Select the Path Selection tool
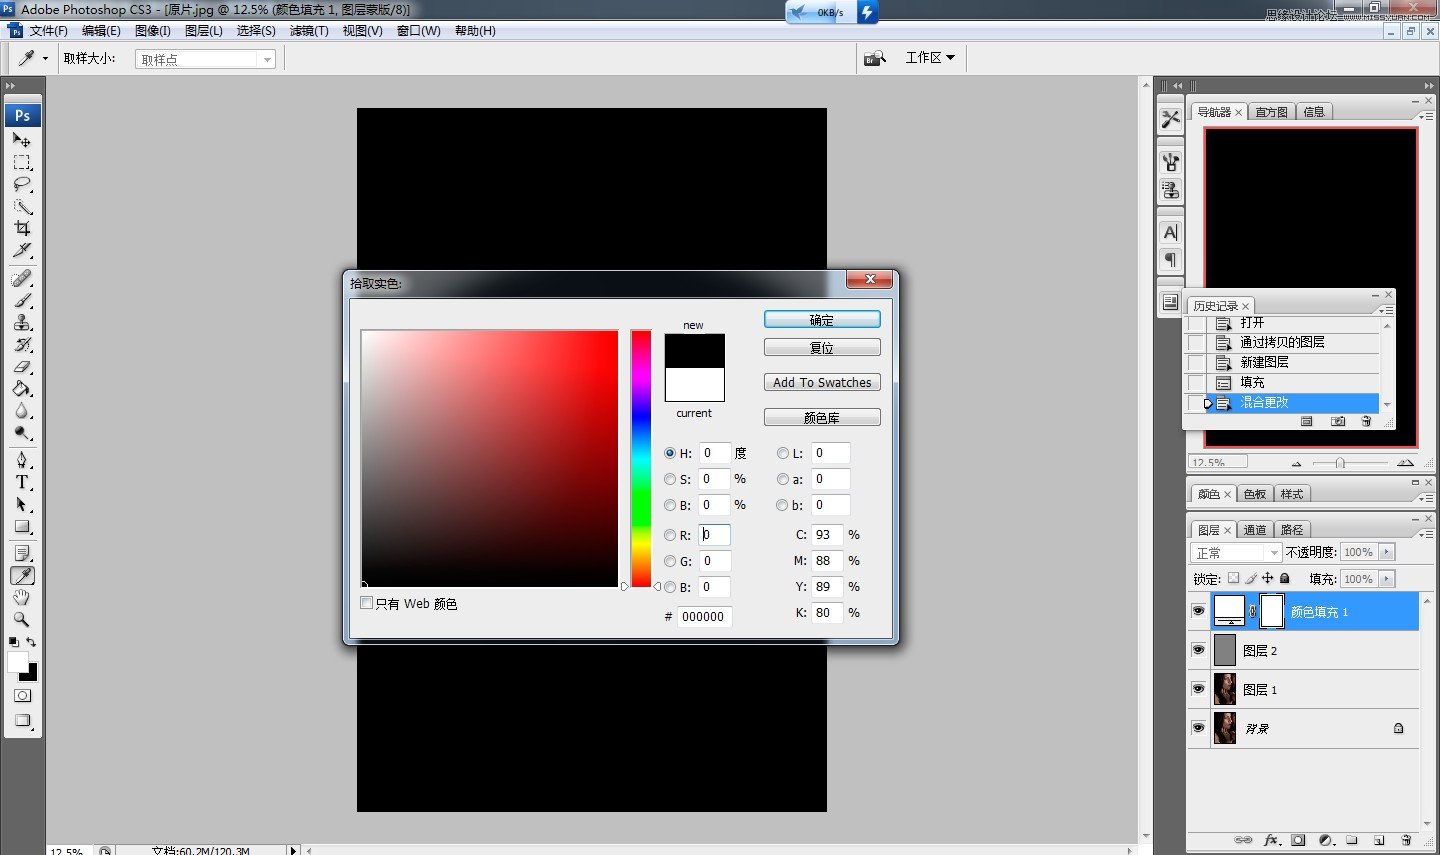 point(22,505)
